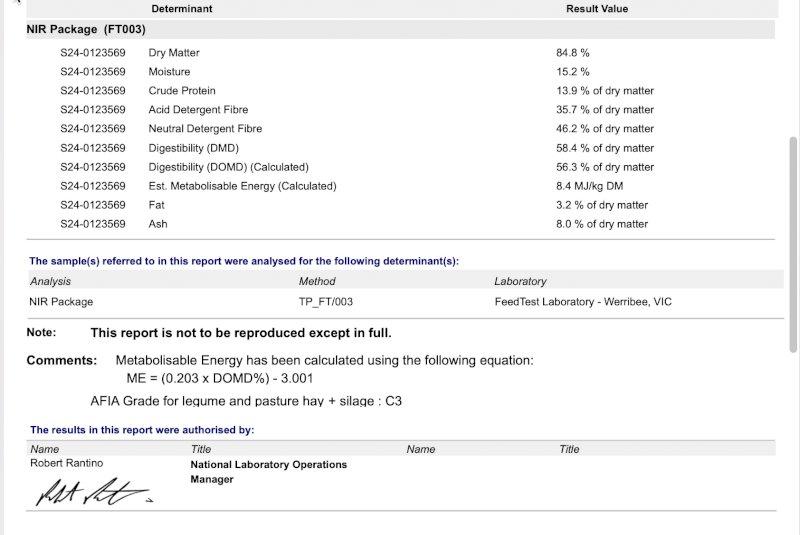Image resolution: width=800 pixels, height=535 pixels.
Task: Click the 'Moisture' determinant label
Action: click(169, 71)
